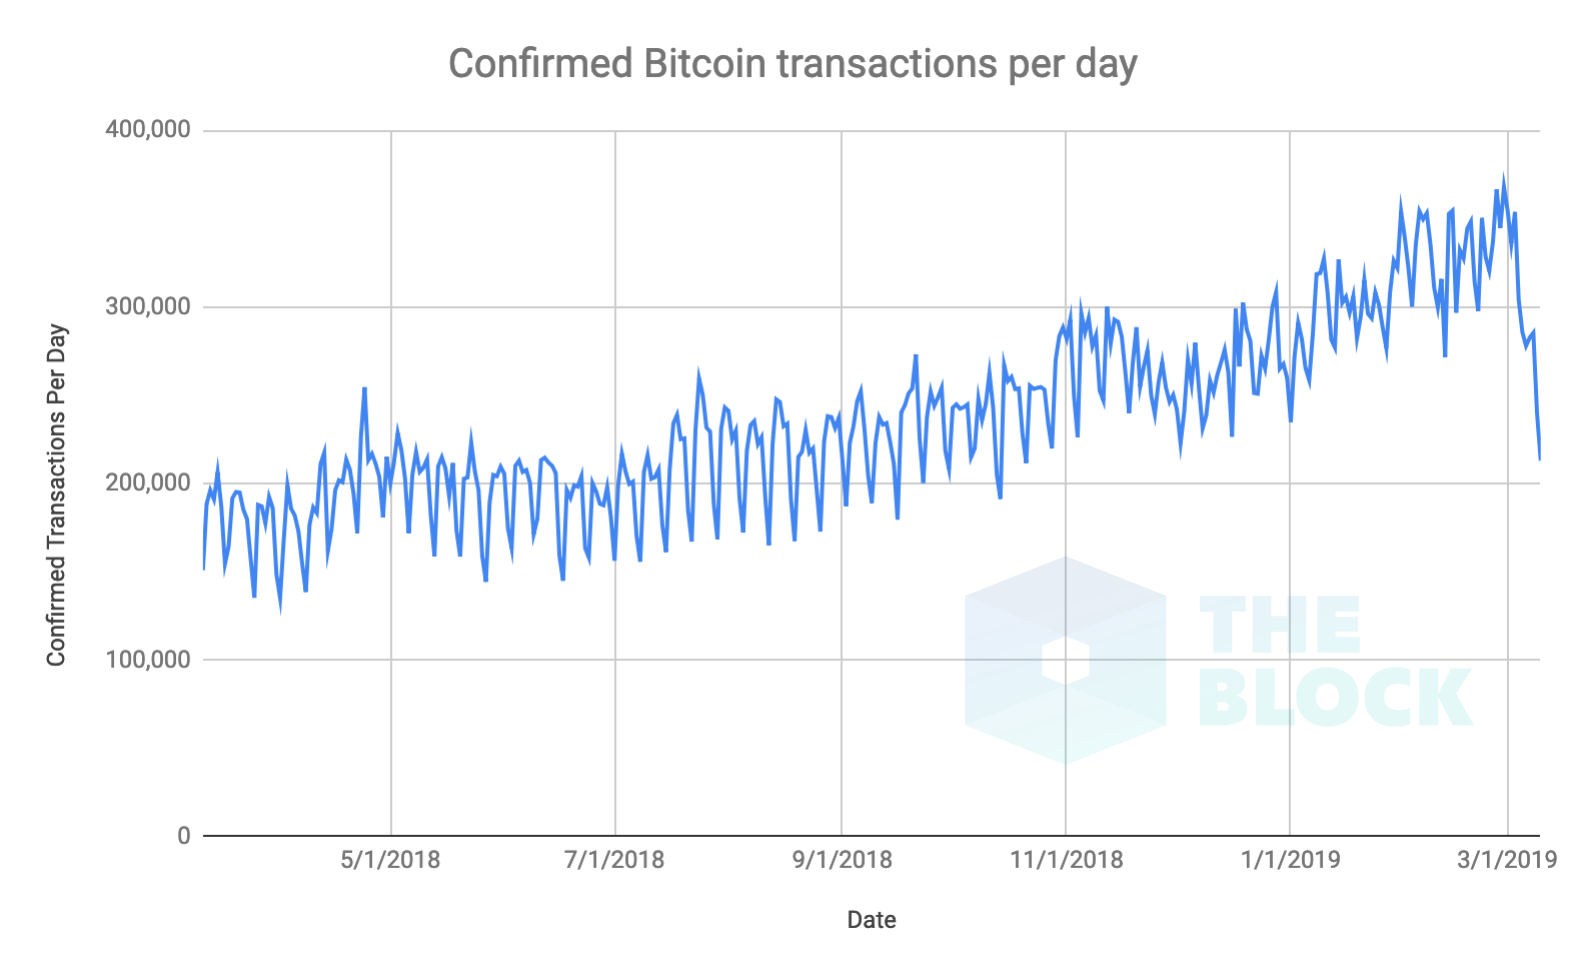Click the 1/1/2019 date label

click(1290, 860)
